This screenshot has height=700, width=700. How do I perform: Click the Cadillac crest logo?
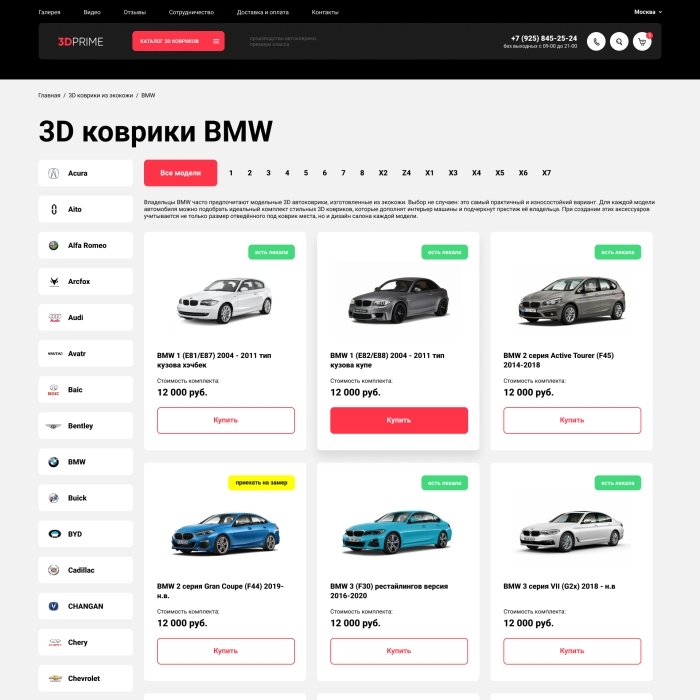tap(54, 570)
